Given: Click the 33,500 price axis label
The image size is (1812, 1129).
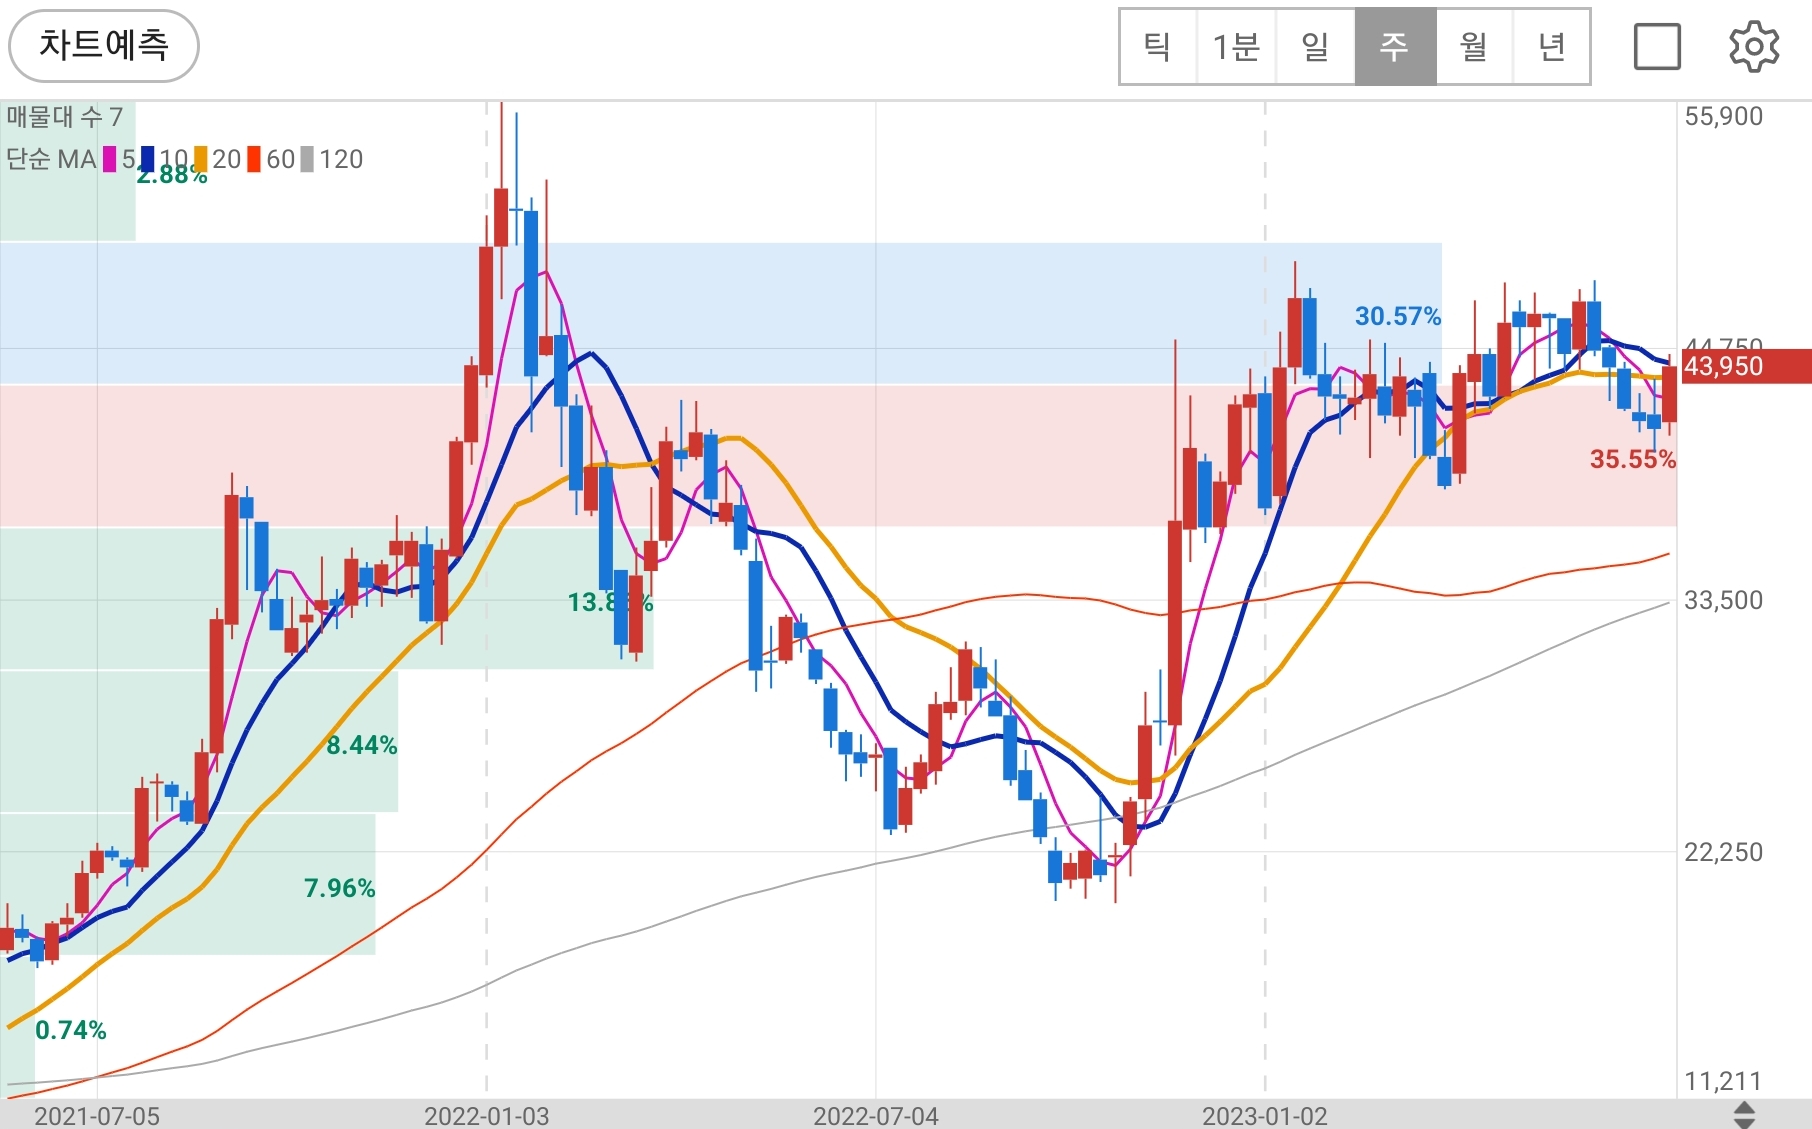Looking at the screenshot, I should (1723, 600).
